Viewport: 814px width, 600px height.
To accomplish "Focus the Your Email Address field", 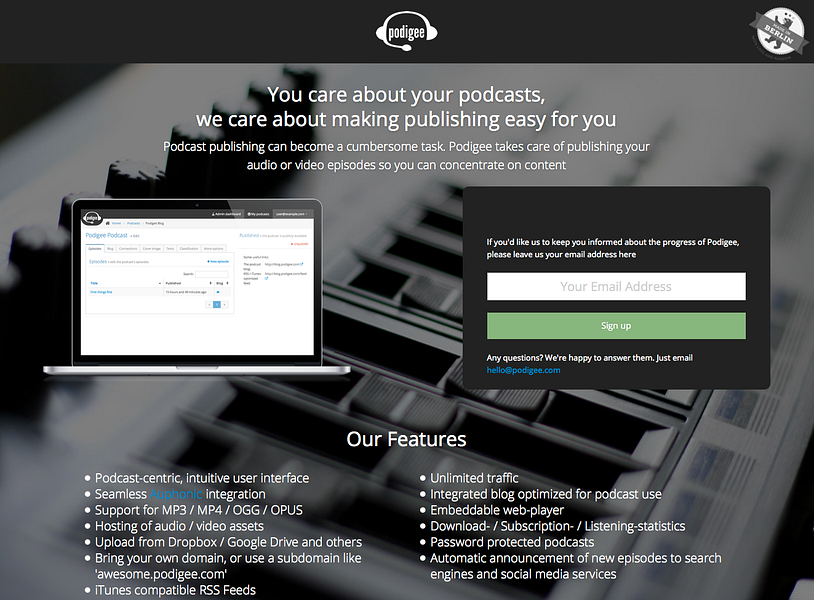I will pyautogui.click(x=616, y=287).
